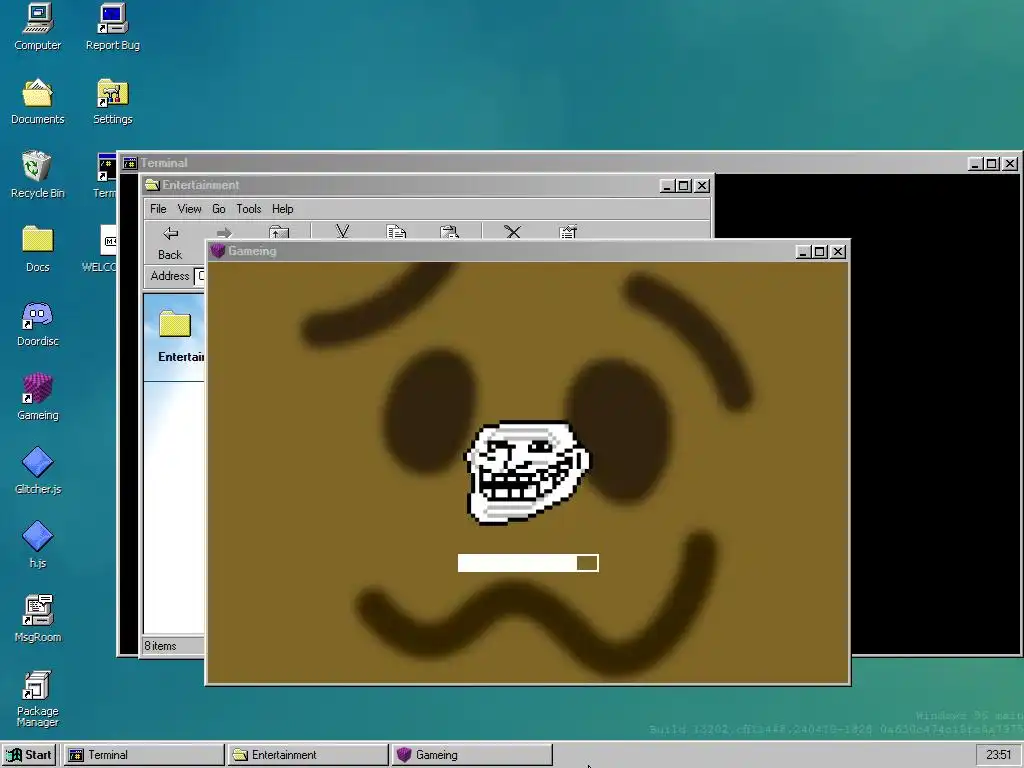Click the Cut scissors toolbar icon

pos(342,232)
